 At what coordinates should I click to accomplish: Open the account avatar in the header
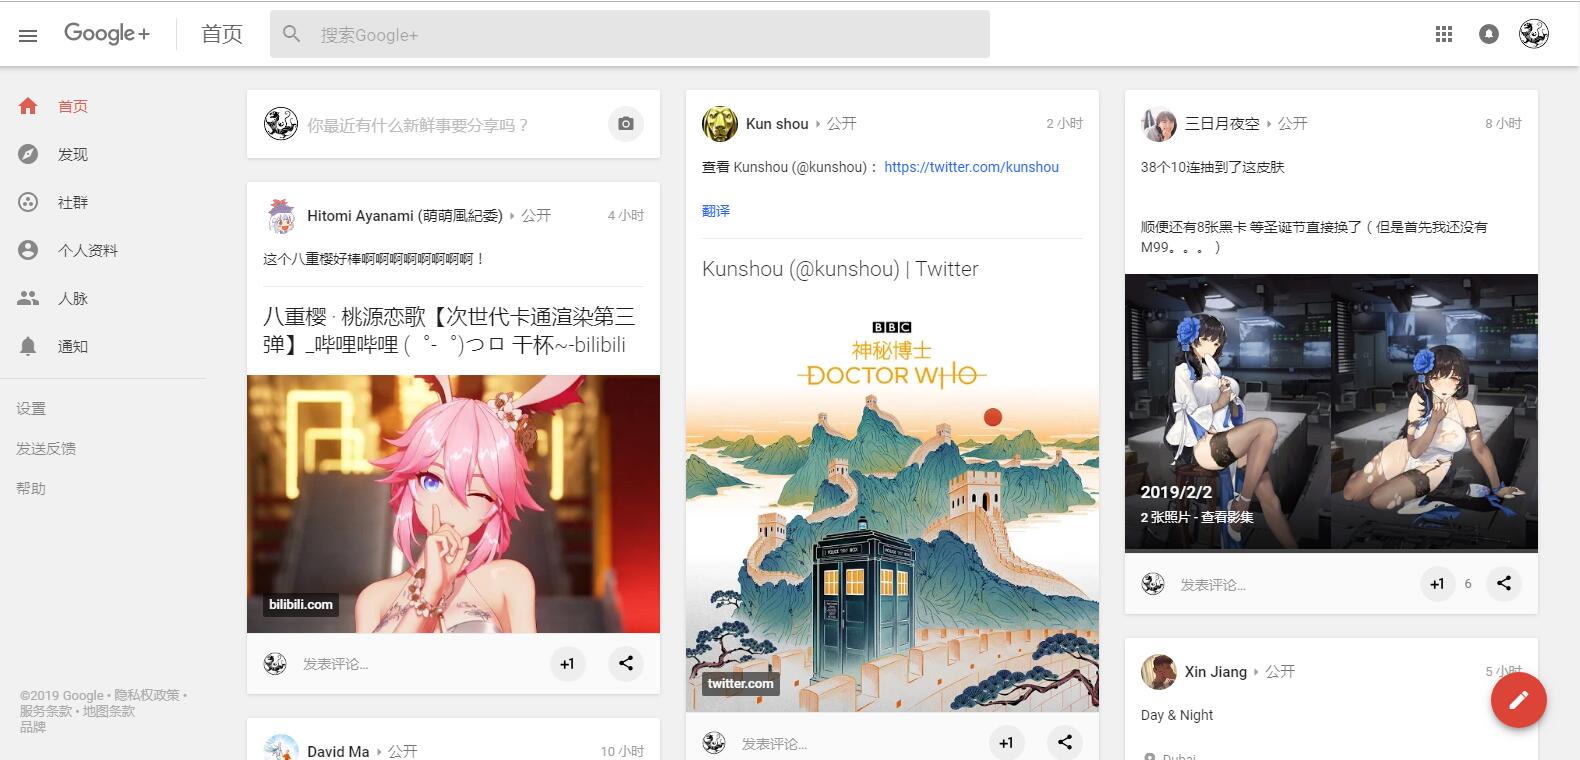coord(1534,34)
